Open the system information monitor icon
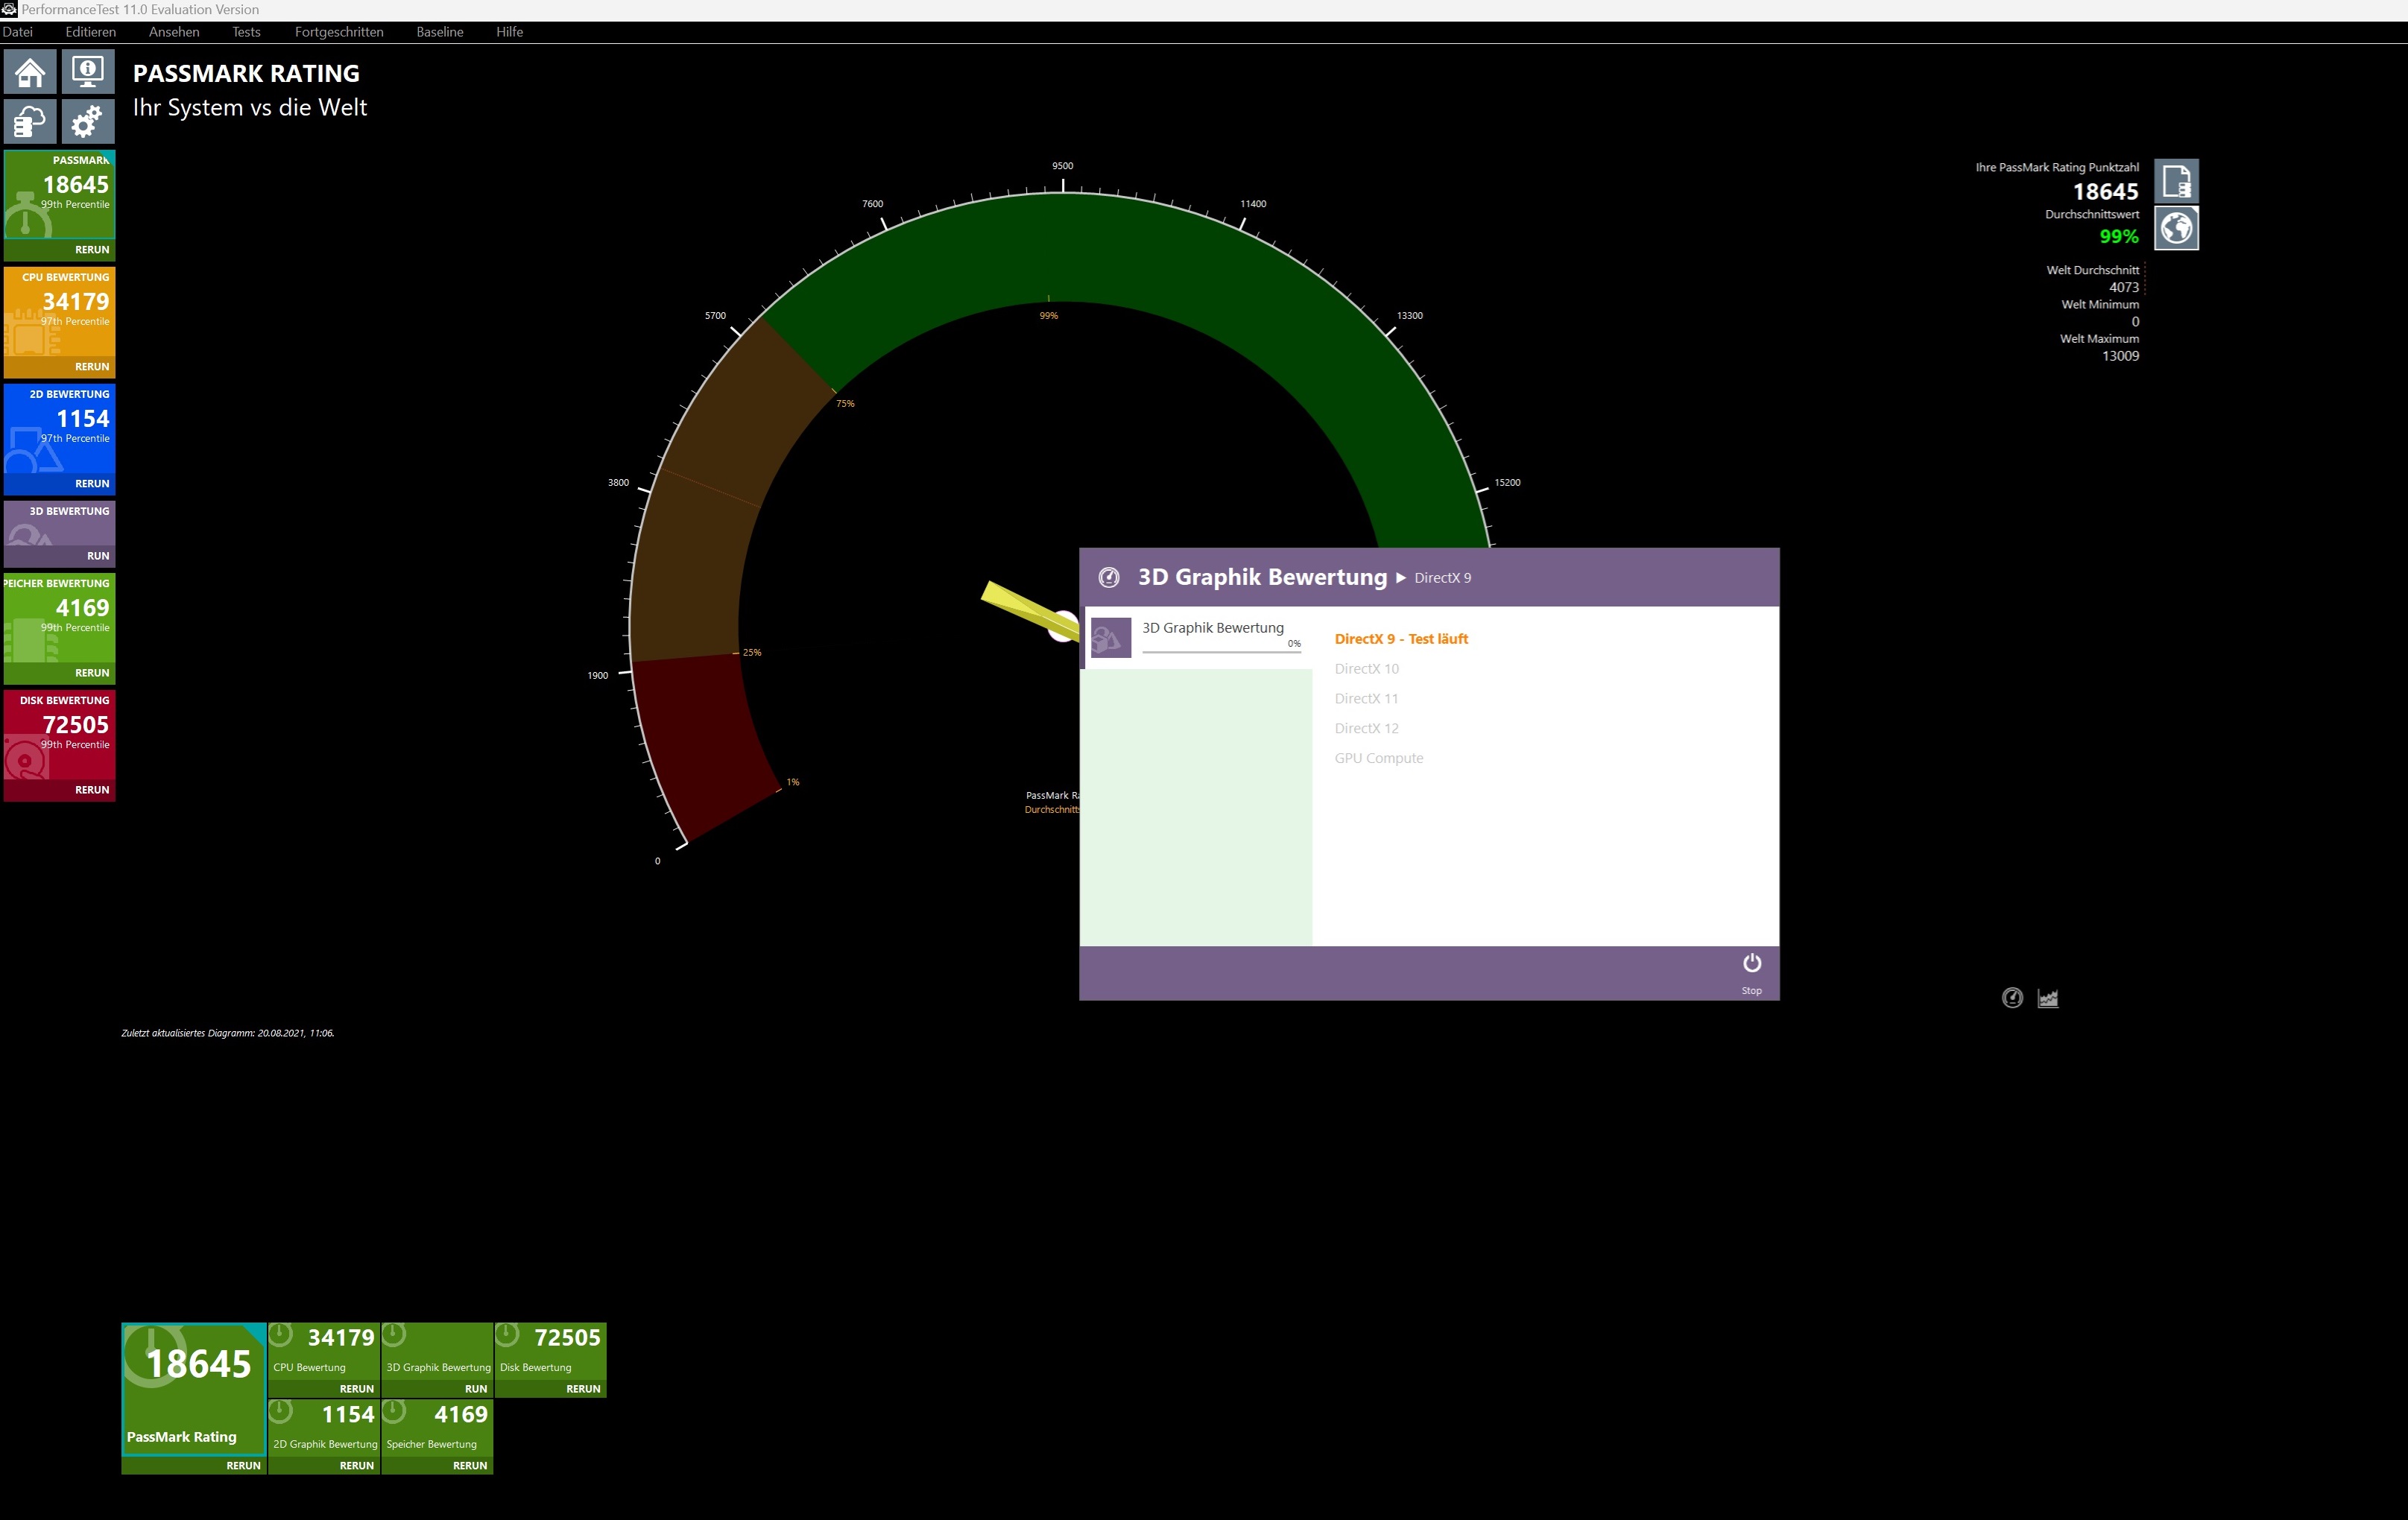Screen dimensions: 2408x1520 (x=88, y=71)
